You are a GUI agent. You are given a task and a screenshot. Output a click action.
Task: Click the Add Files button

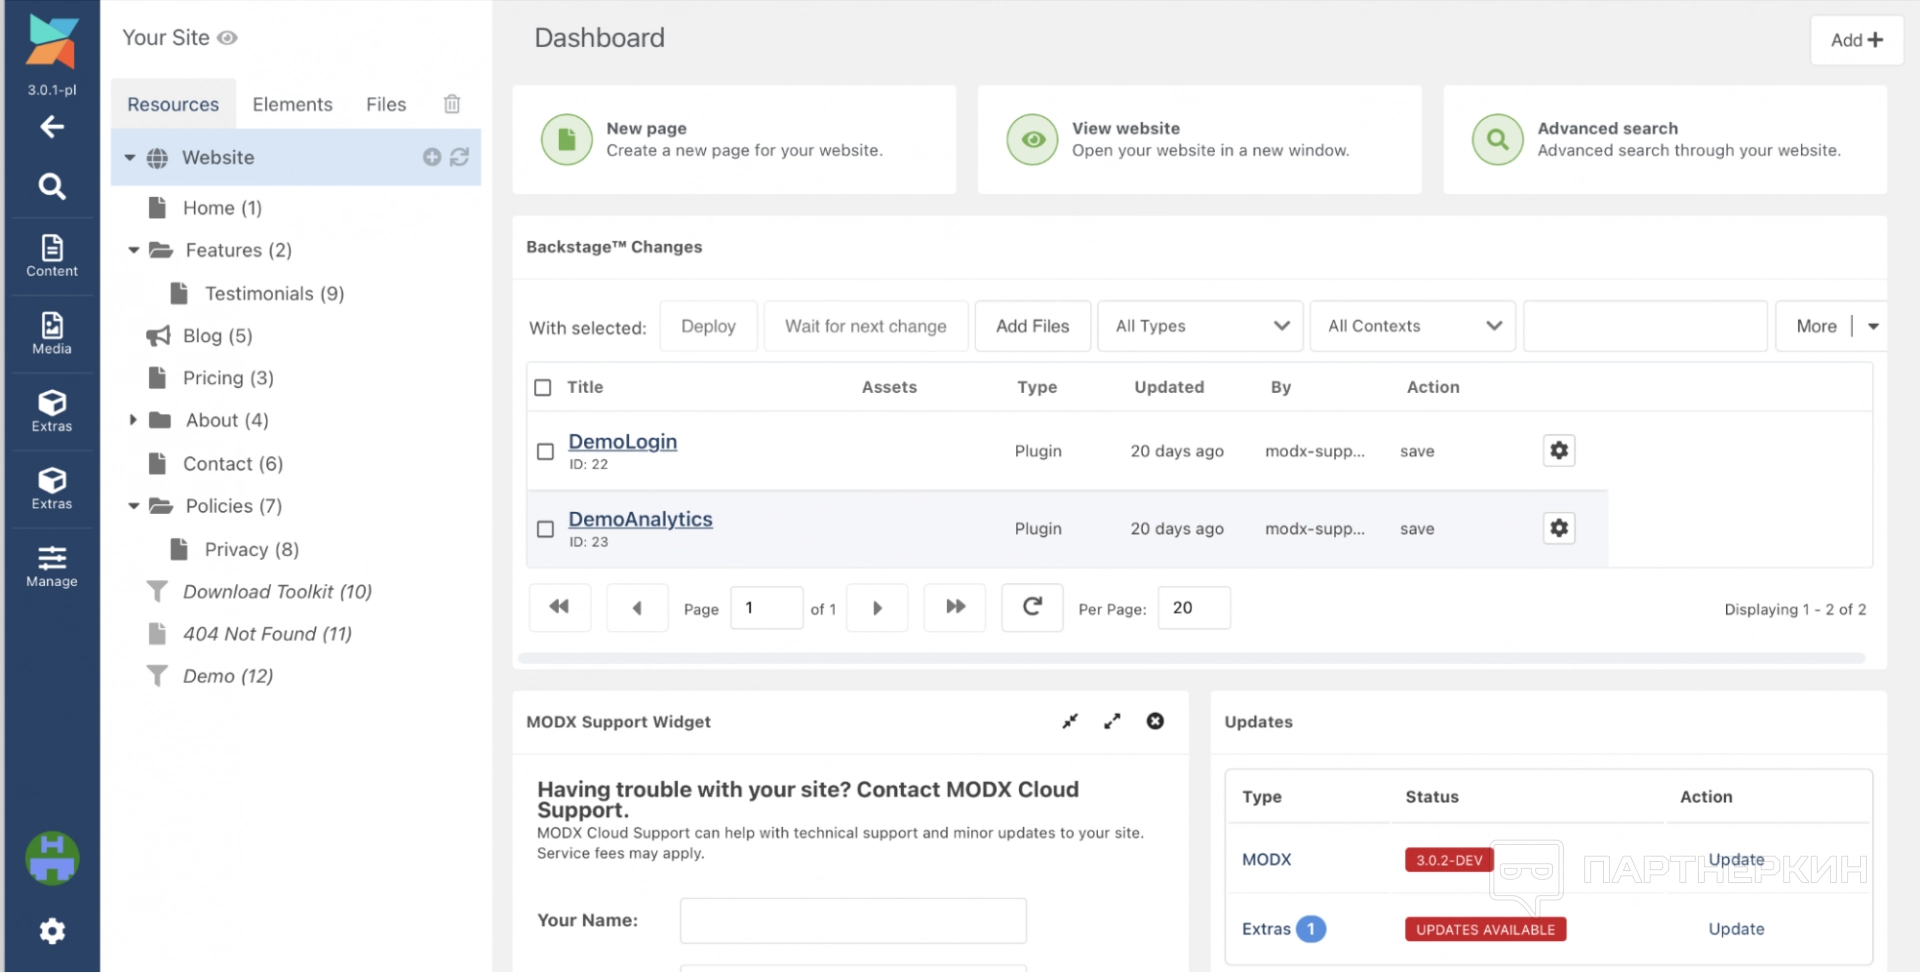1032,326
